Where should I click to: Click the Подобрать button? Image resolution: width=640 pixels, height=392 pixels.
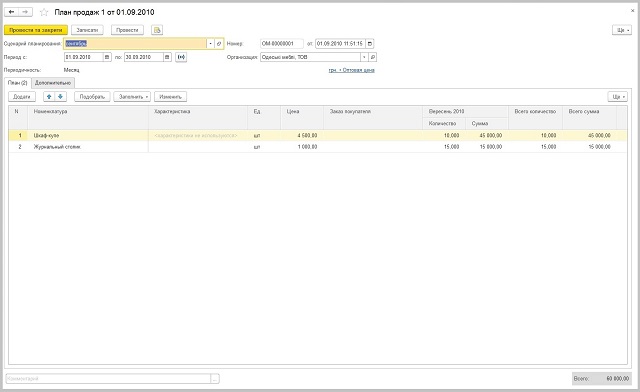[92, 97]
